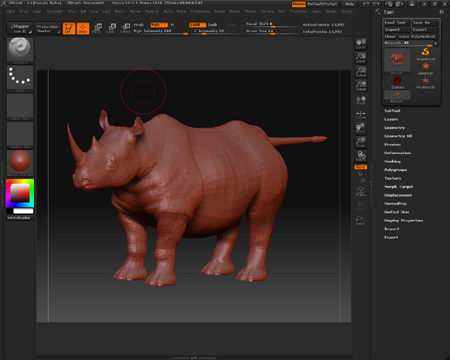
Task: Enable Zsub mode
Action: click(x=213, y=25)
